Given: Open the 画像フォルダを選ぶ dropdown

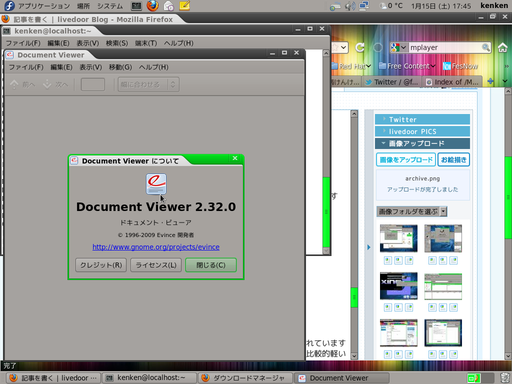Looking at the screenshot, I should tap(412, 211).
